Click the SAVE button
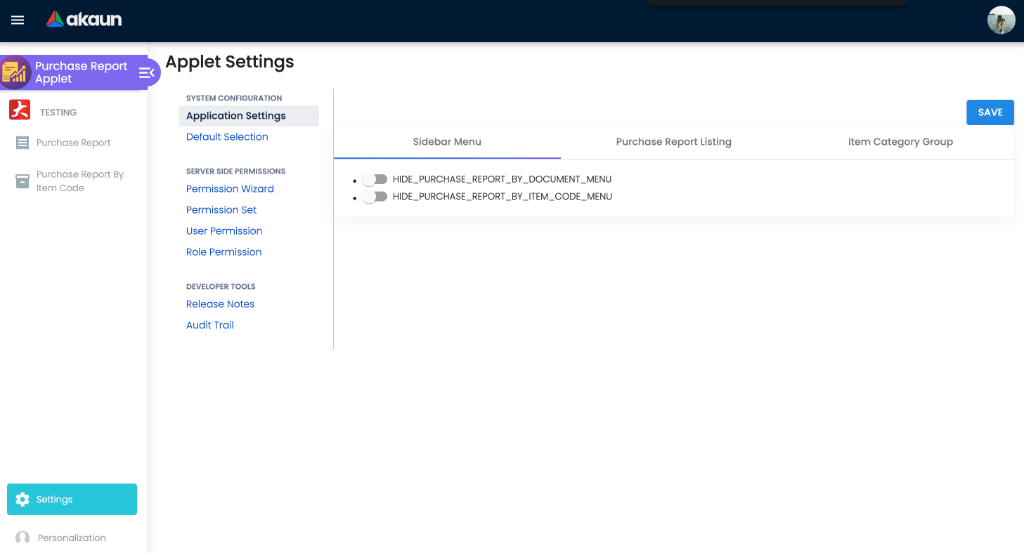Image resolution: width=1024 pixels, height=553 pixels. [990, 112]
